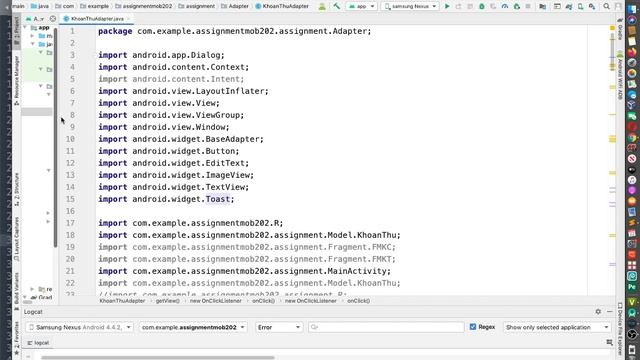This screenshot has width=640, height=360.
Task: Open Show only selected application filter dropdown
Action: pyautogui.click(x=557, y=327)
